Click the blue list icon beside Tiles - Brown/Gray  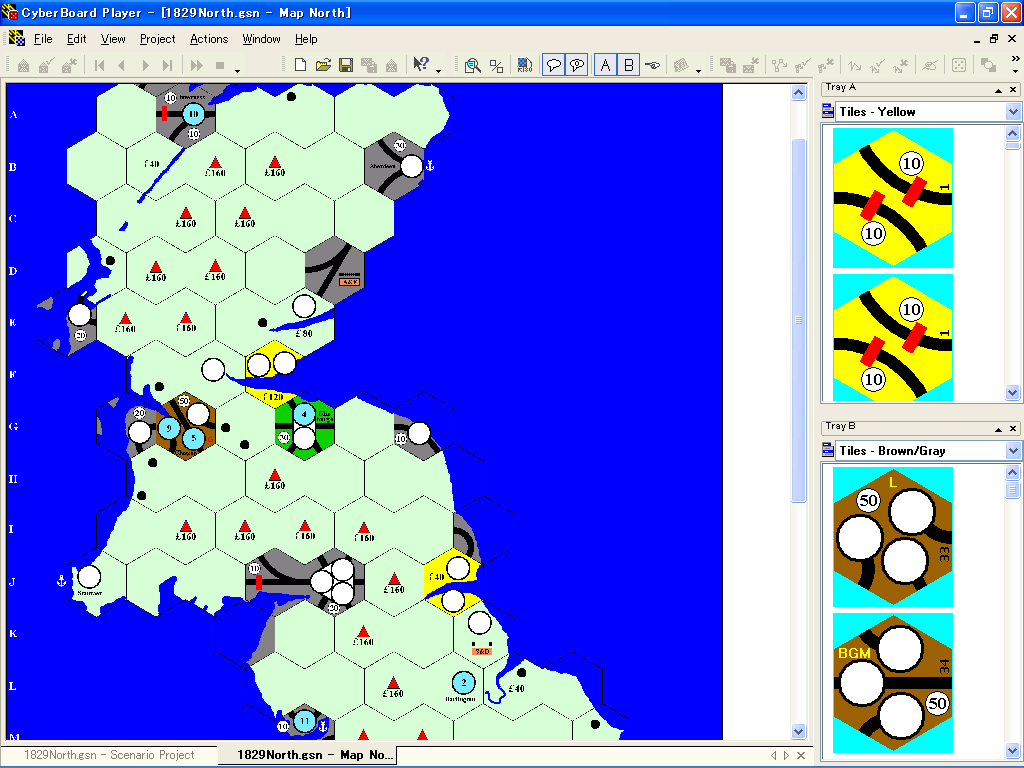coord(828,450)
